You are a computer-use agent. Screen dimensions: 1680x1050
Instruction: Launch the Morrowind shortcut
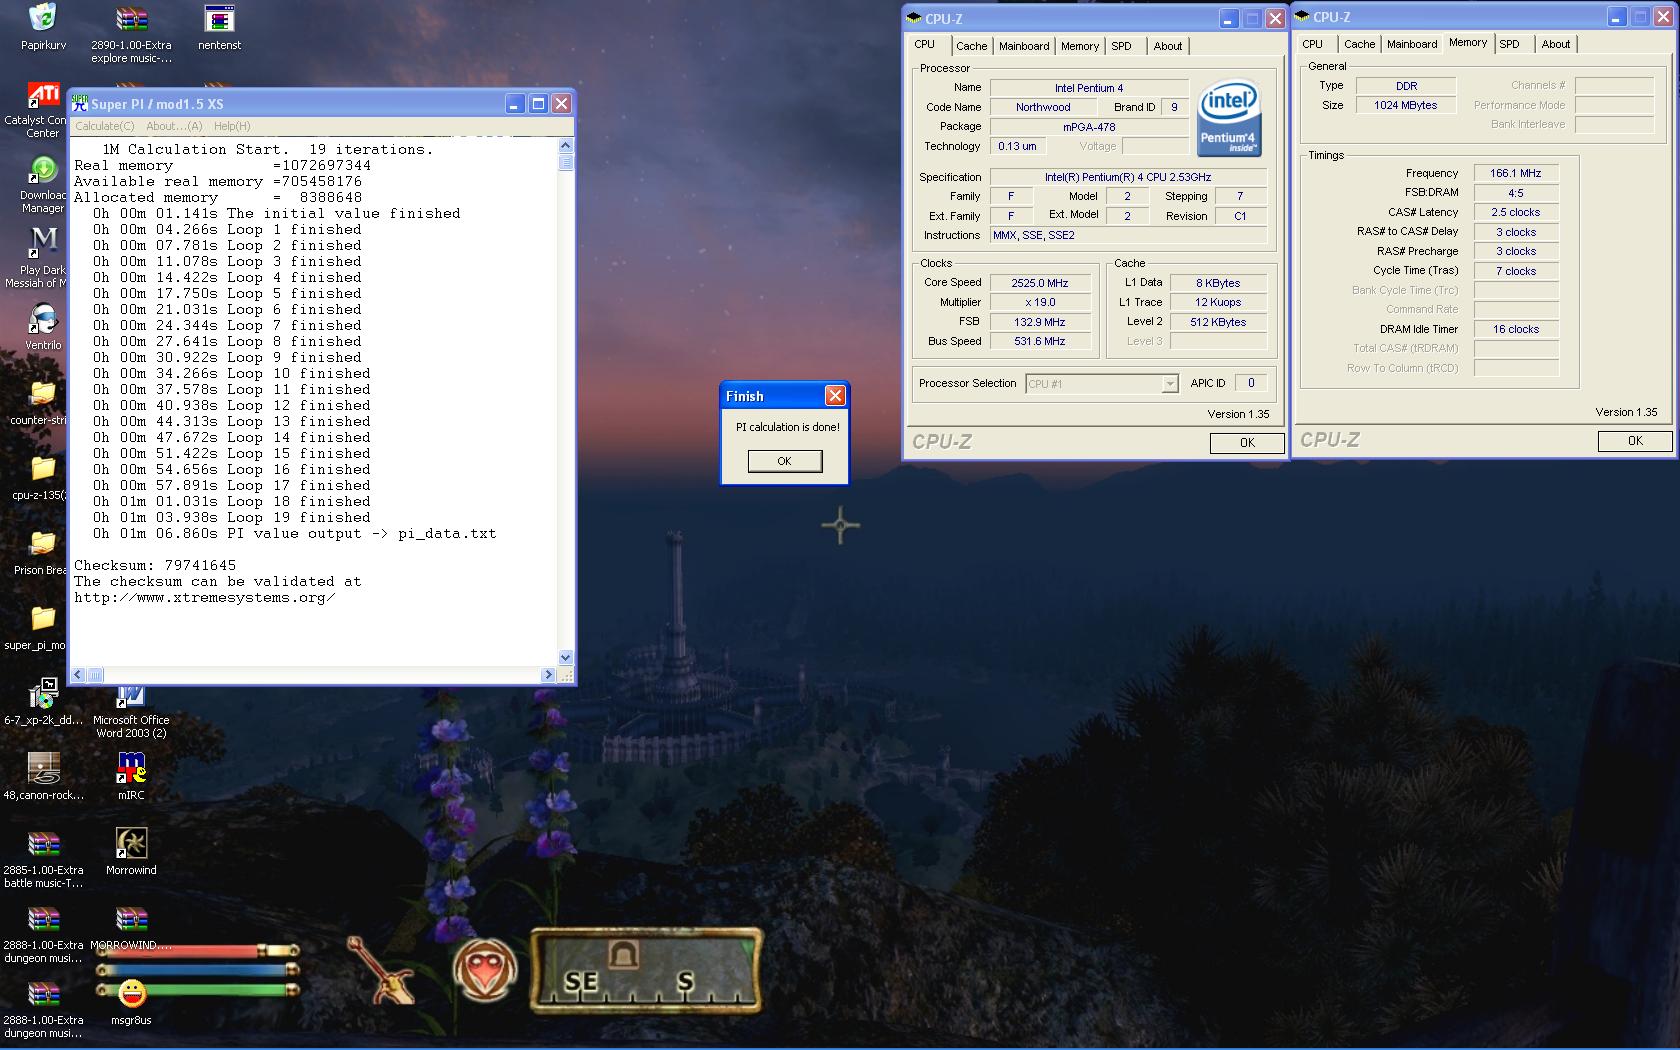click(x=131, y=845)
